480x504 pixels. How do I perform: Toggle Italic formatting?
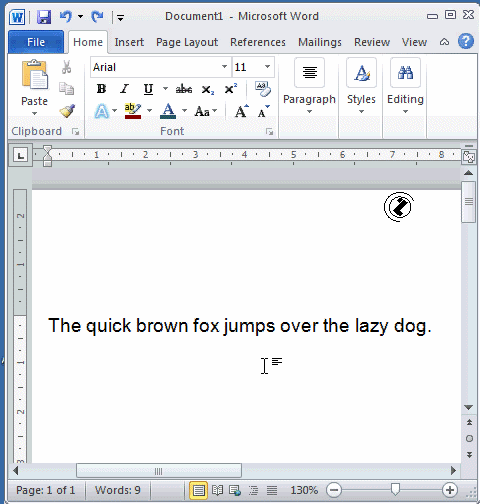pyautogui.click(x=124, y=89)
